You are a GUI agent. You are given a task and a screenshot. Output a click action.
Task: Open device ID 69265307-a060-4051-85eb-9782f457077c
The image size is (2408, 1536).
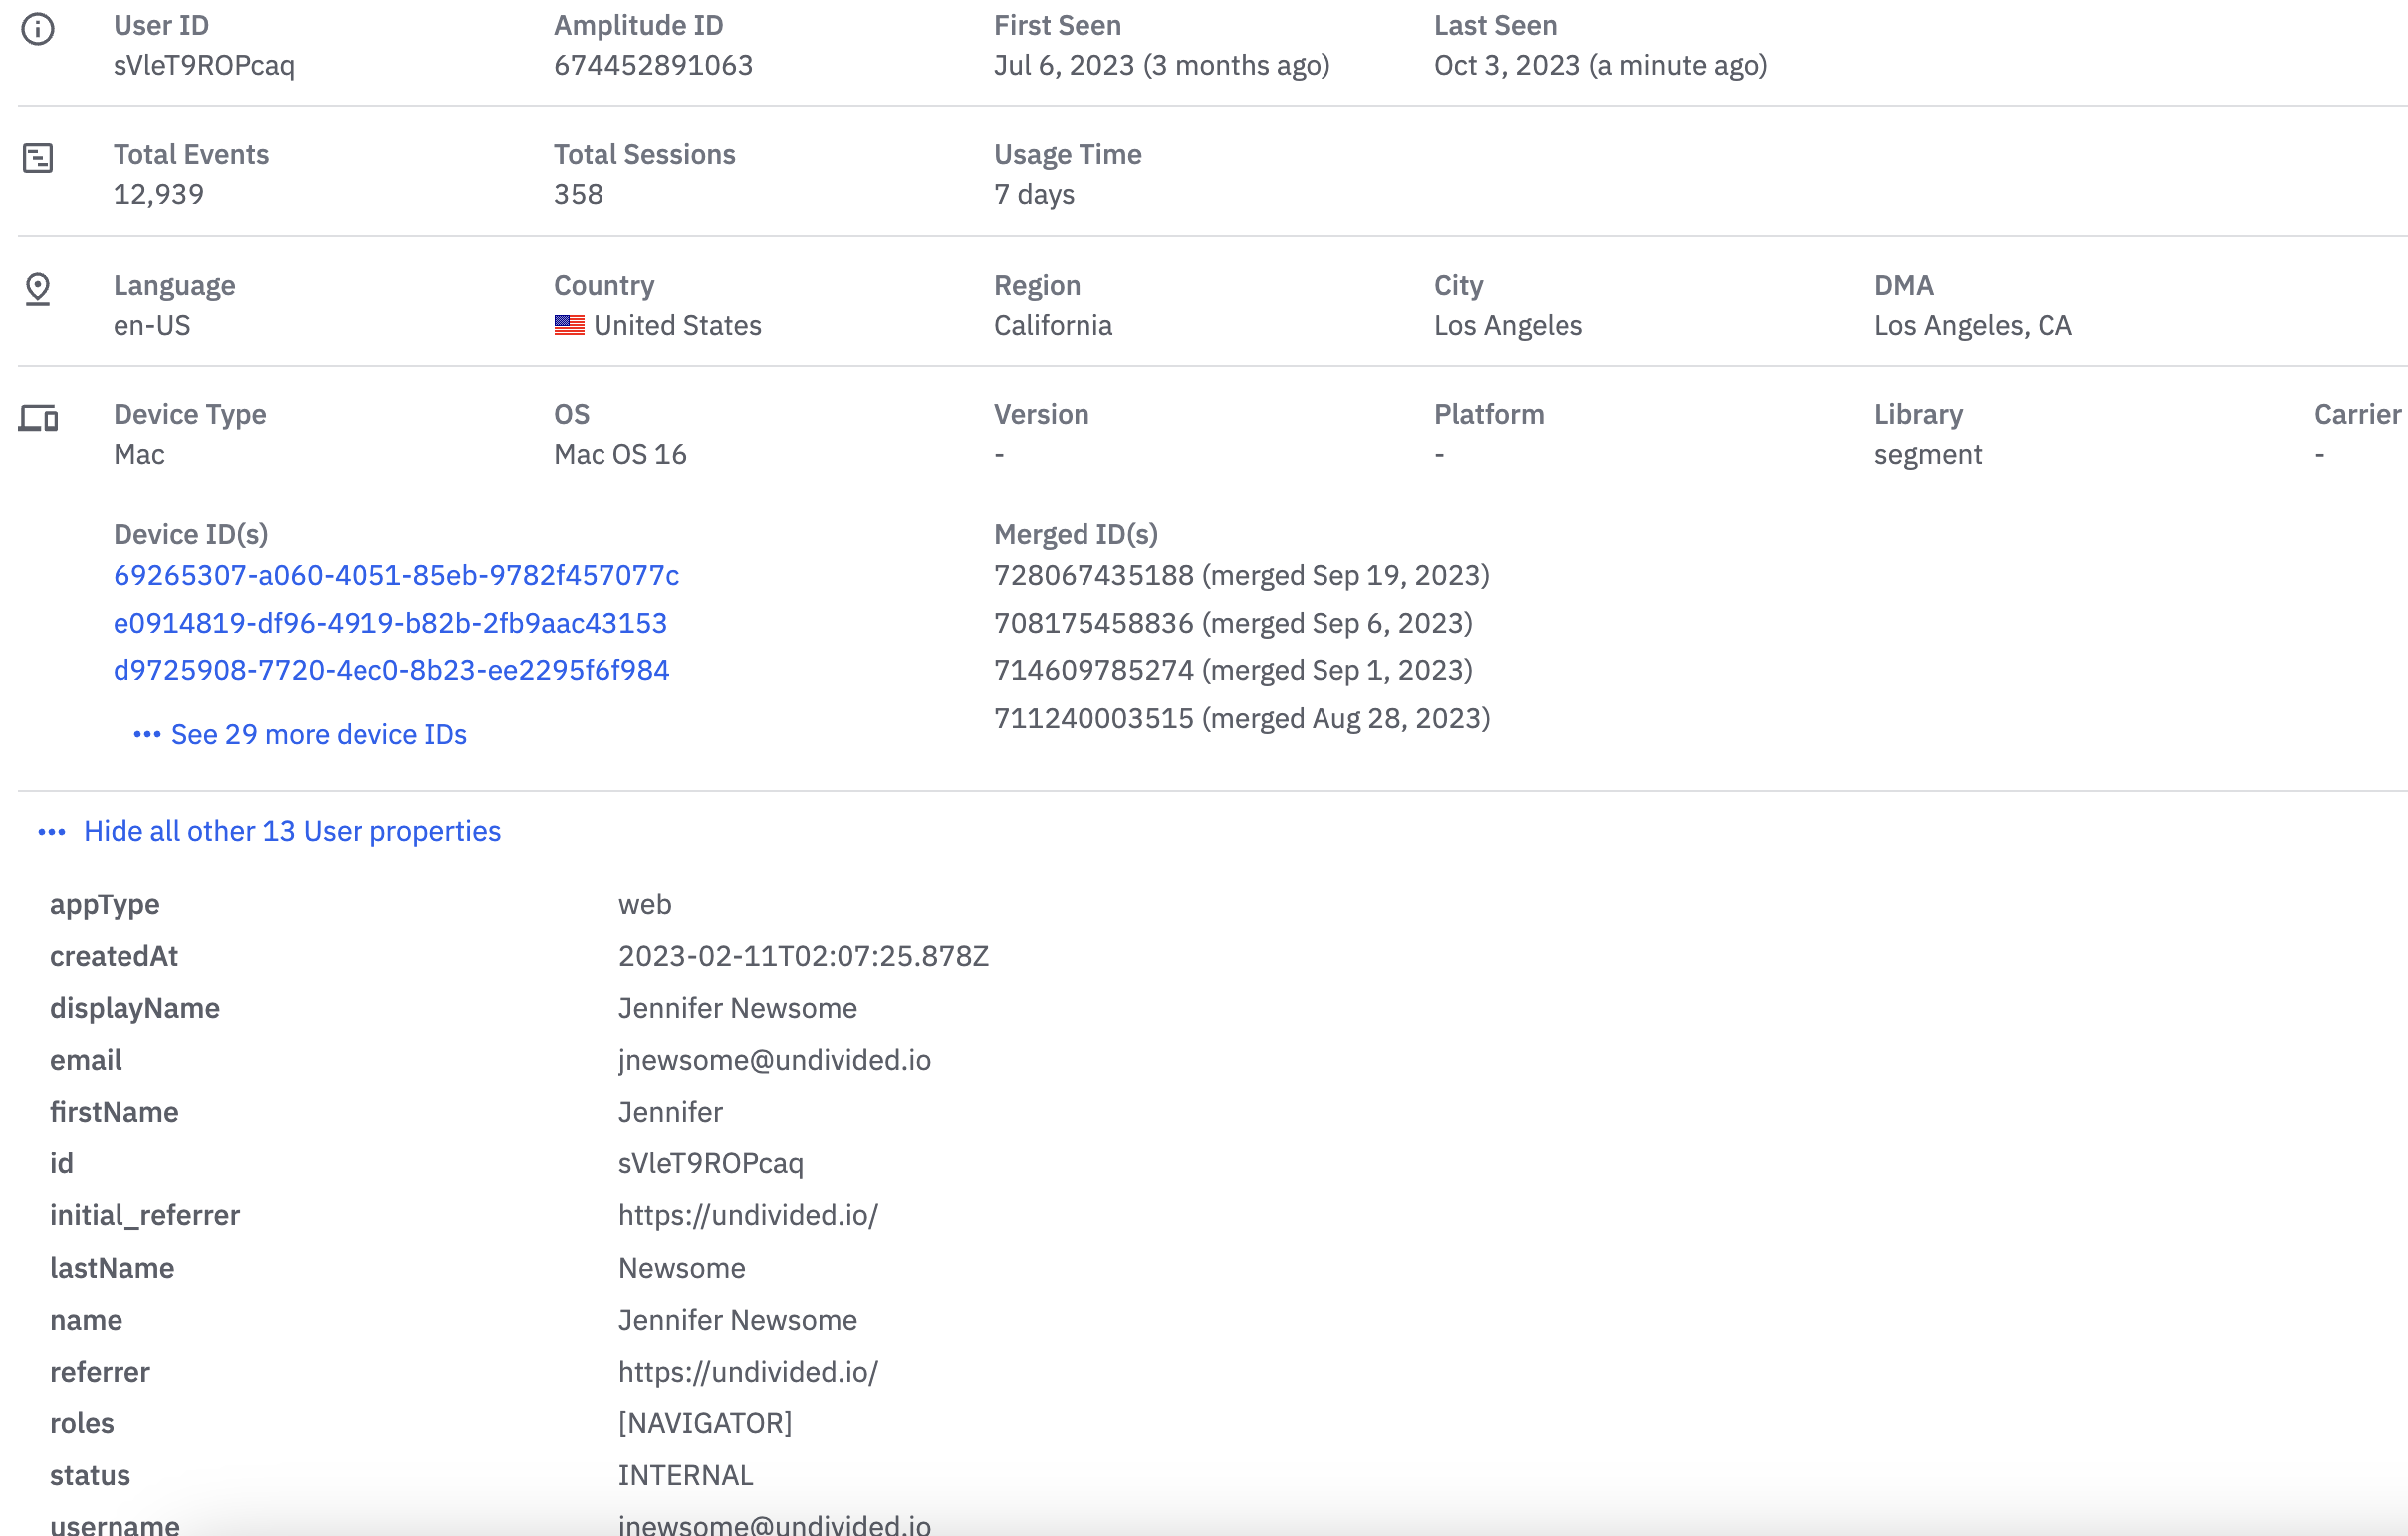click(396, 575)
